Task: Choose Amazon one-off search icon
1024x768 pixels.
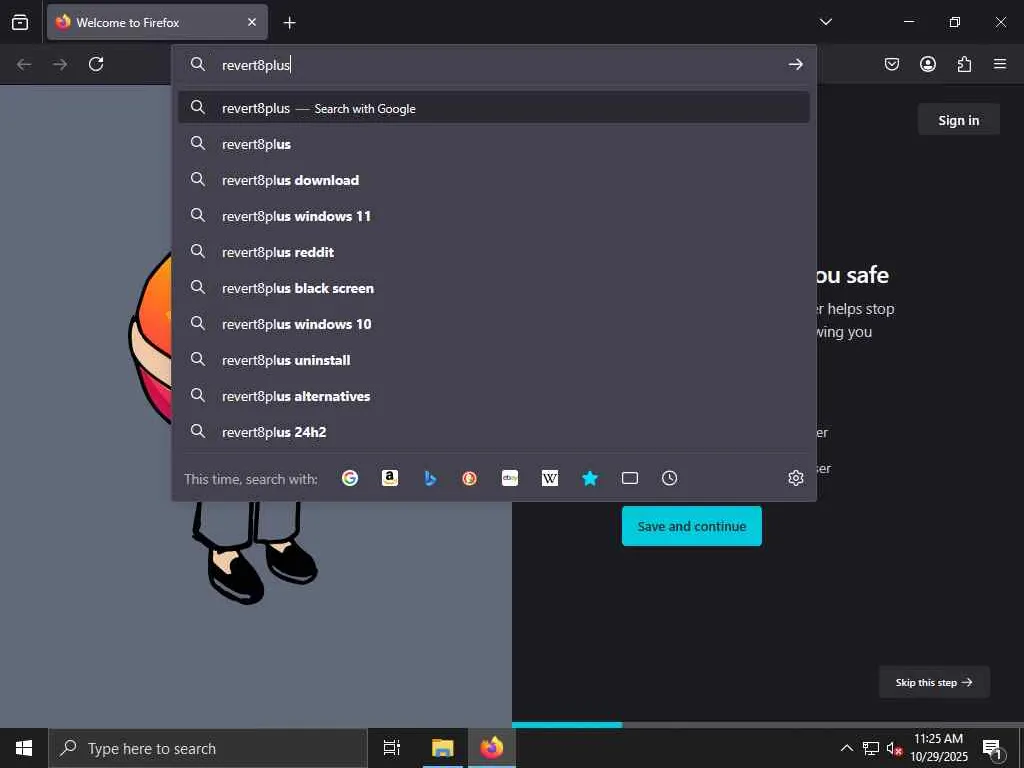Action: 390,479
